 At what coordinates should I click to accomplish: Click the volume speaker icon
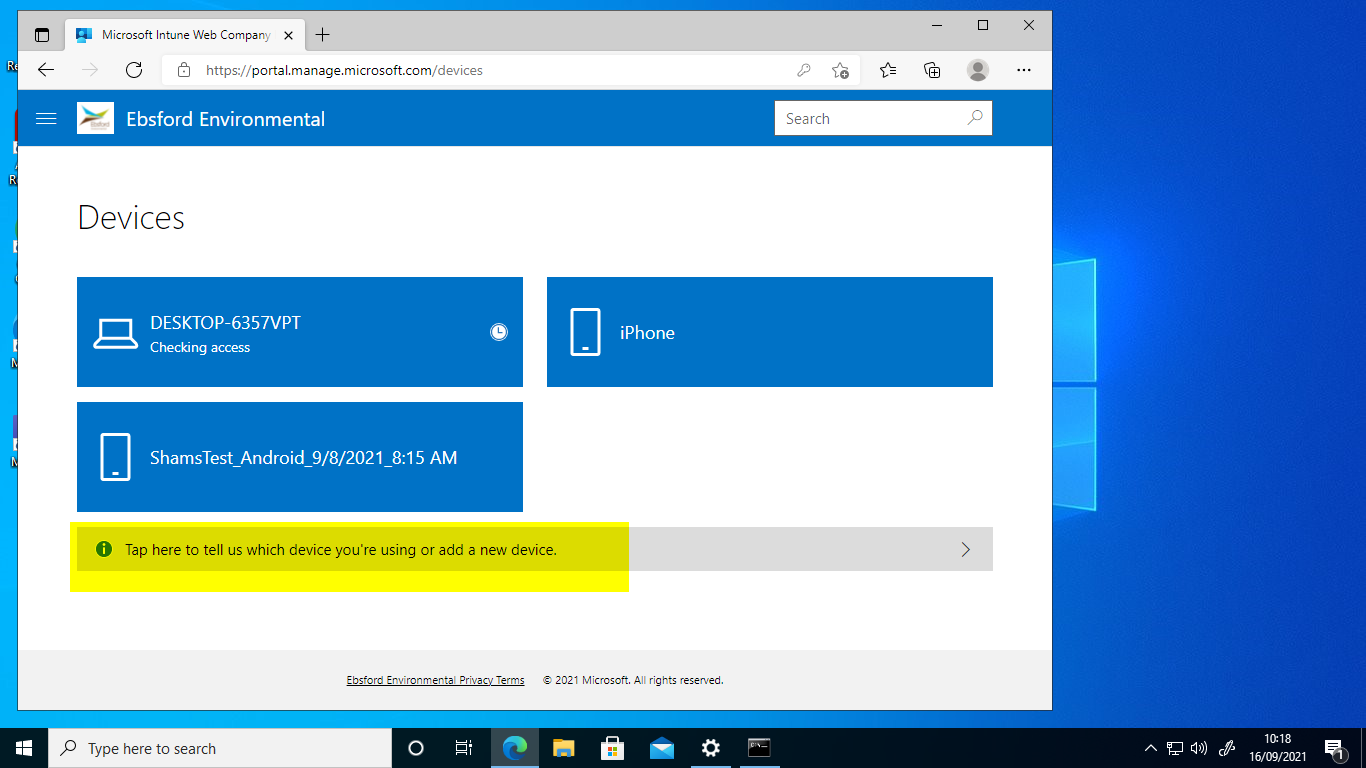tap(1199, 748)
